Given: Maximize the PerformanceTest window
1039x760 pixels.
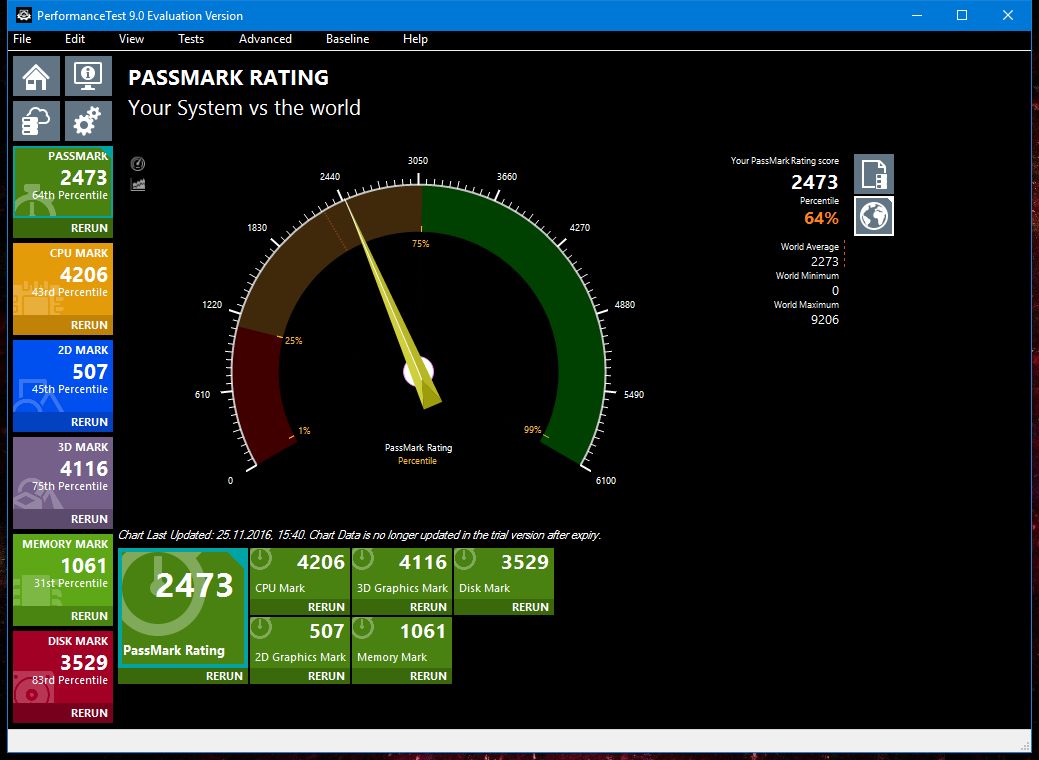Looking at the screenshot, I should click(x=961, y=15).
